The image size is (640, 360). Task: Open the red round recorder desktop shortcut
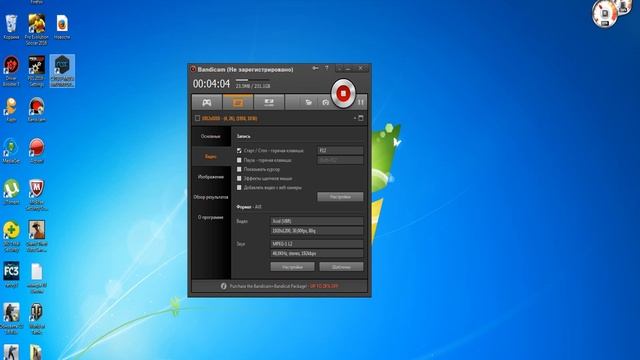coord(36,151)
